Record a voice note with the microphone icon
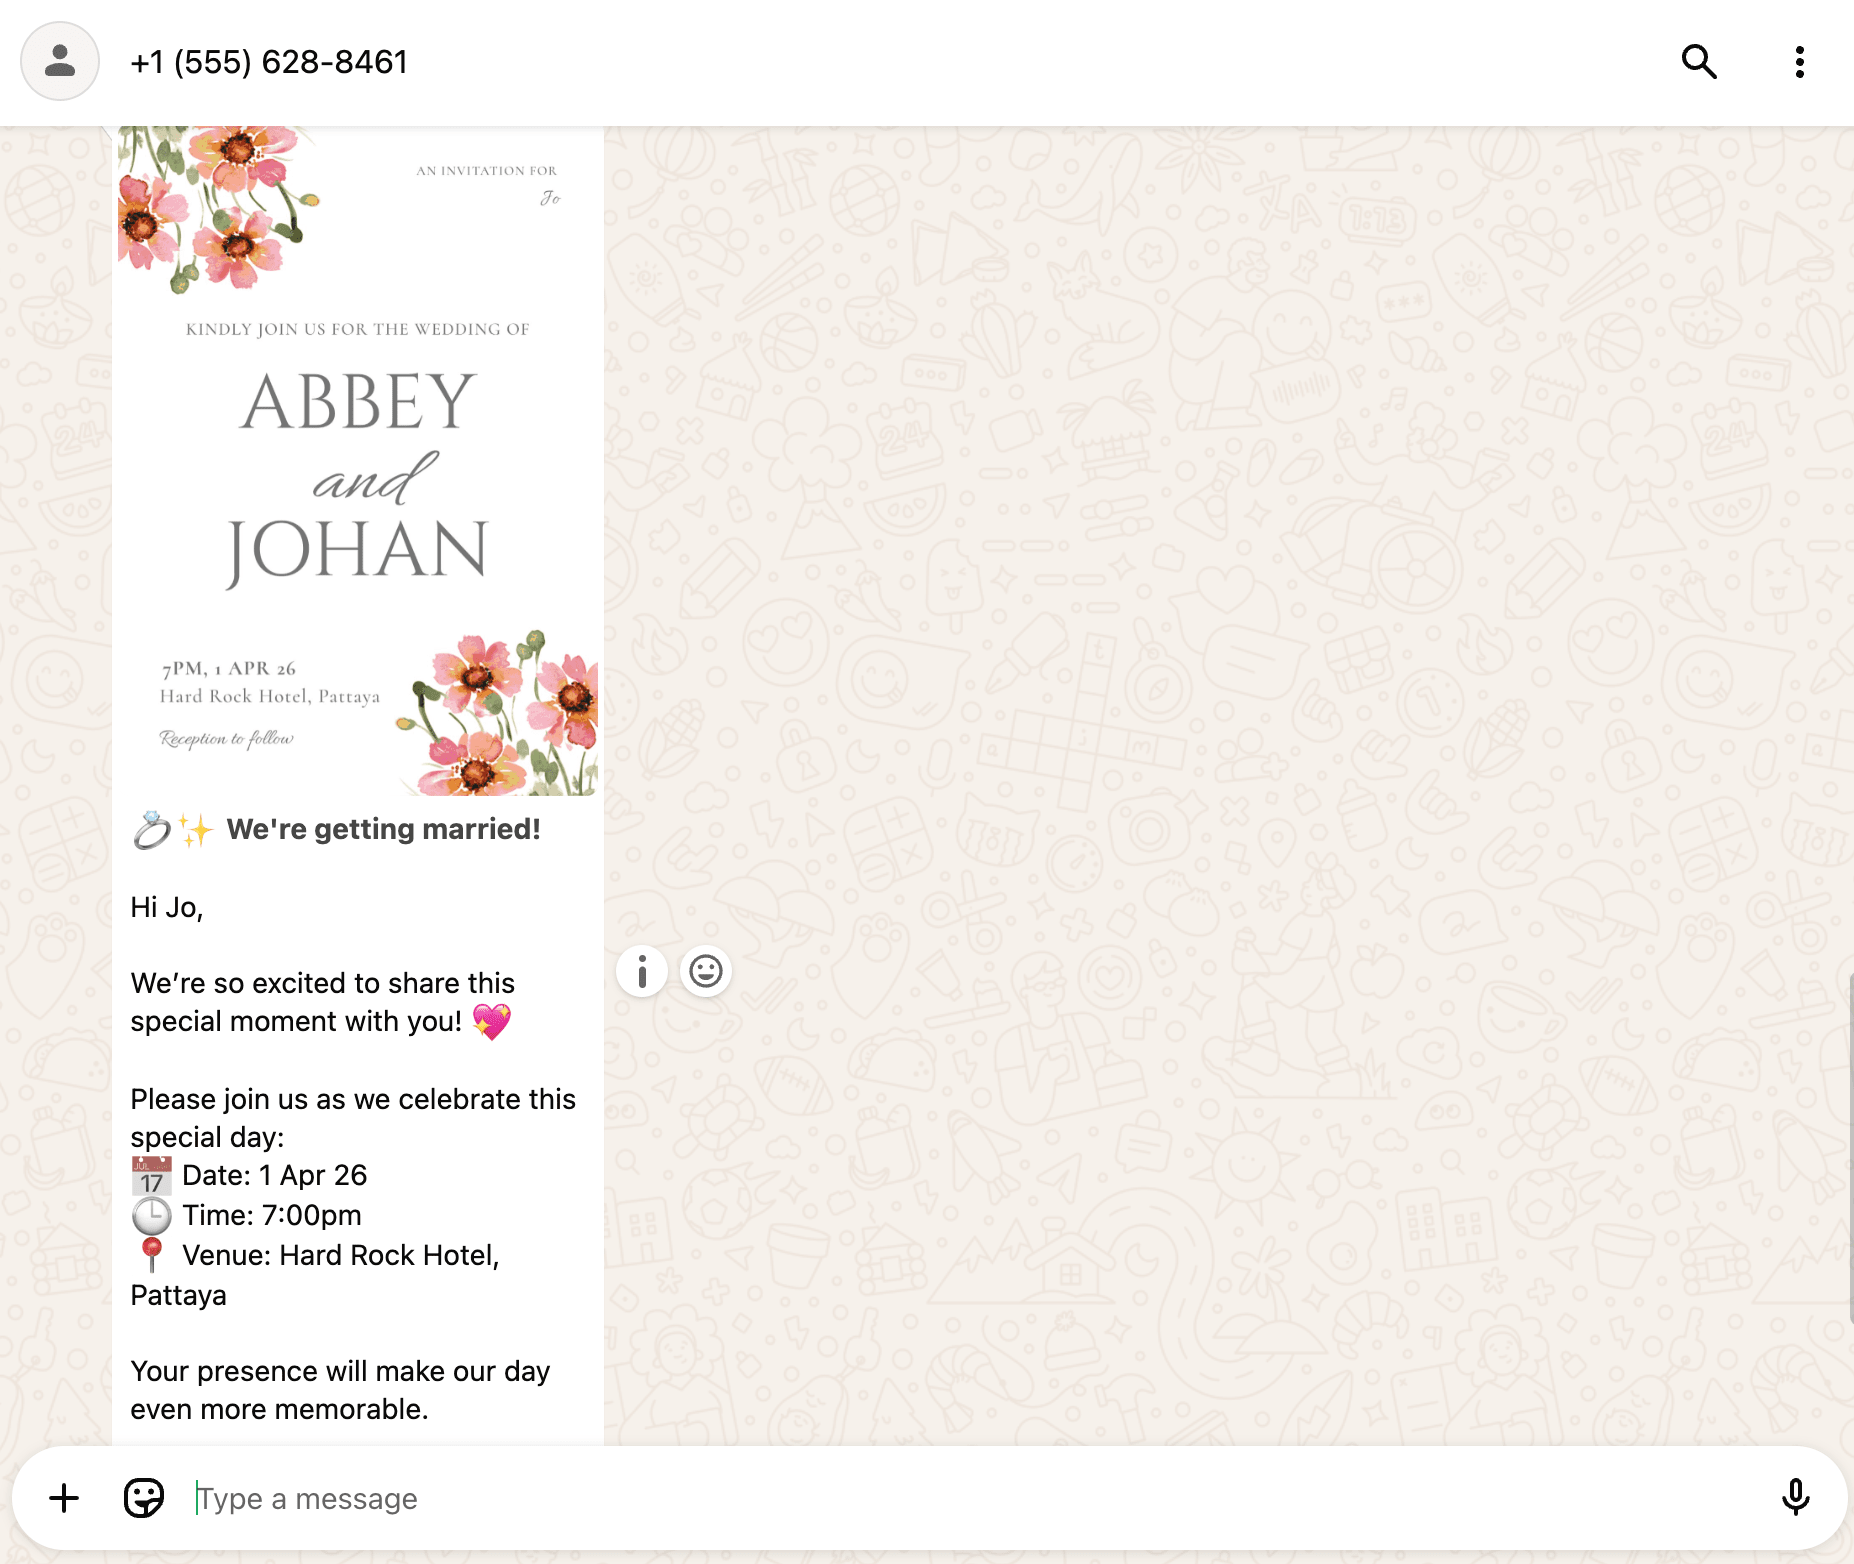 [x=1795, y=1498]
